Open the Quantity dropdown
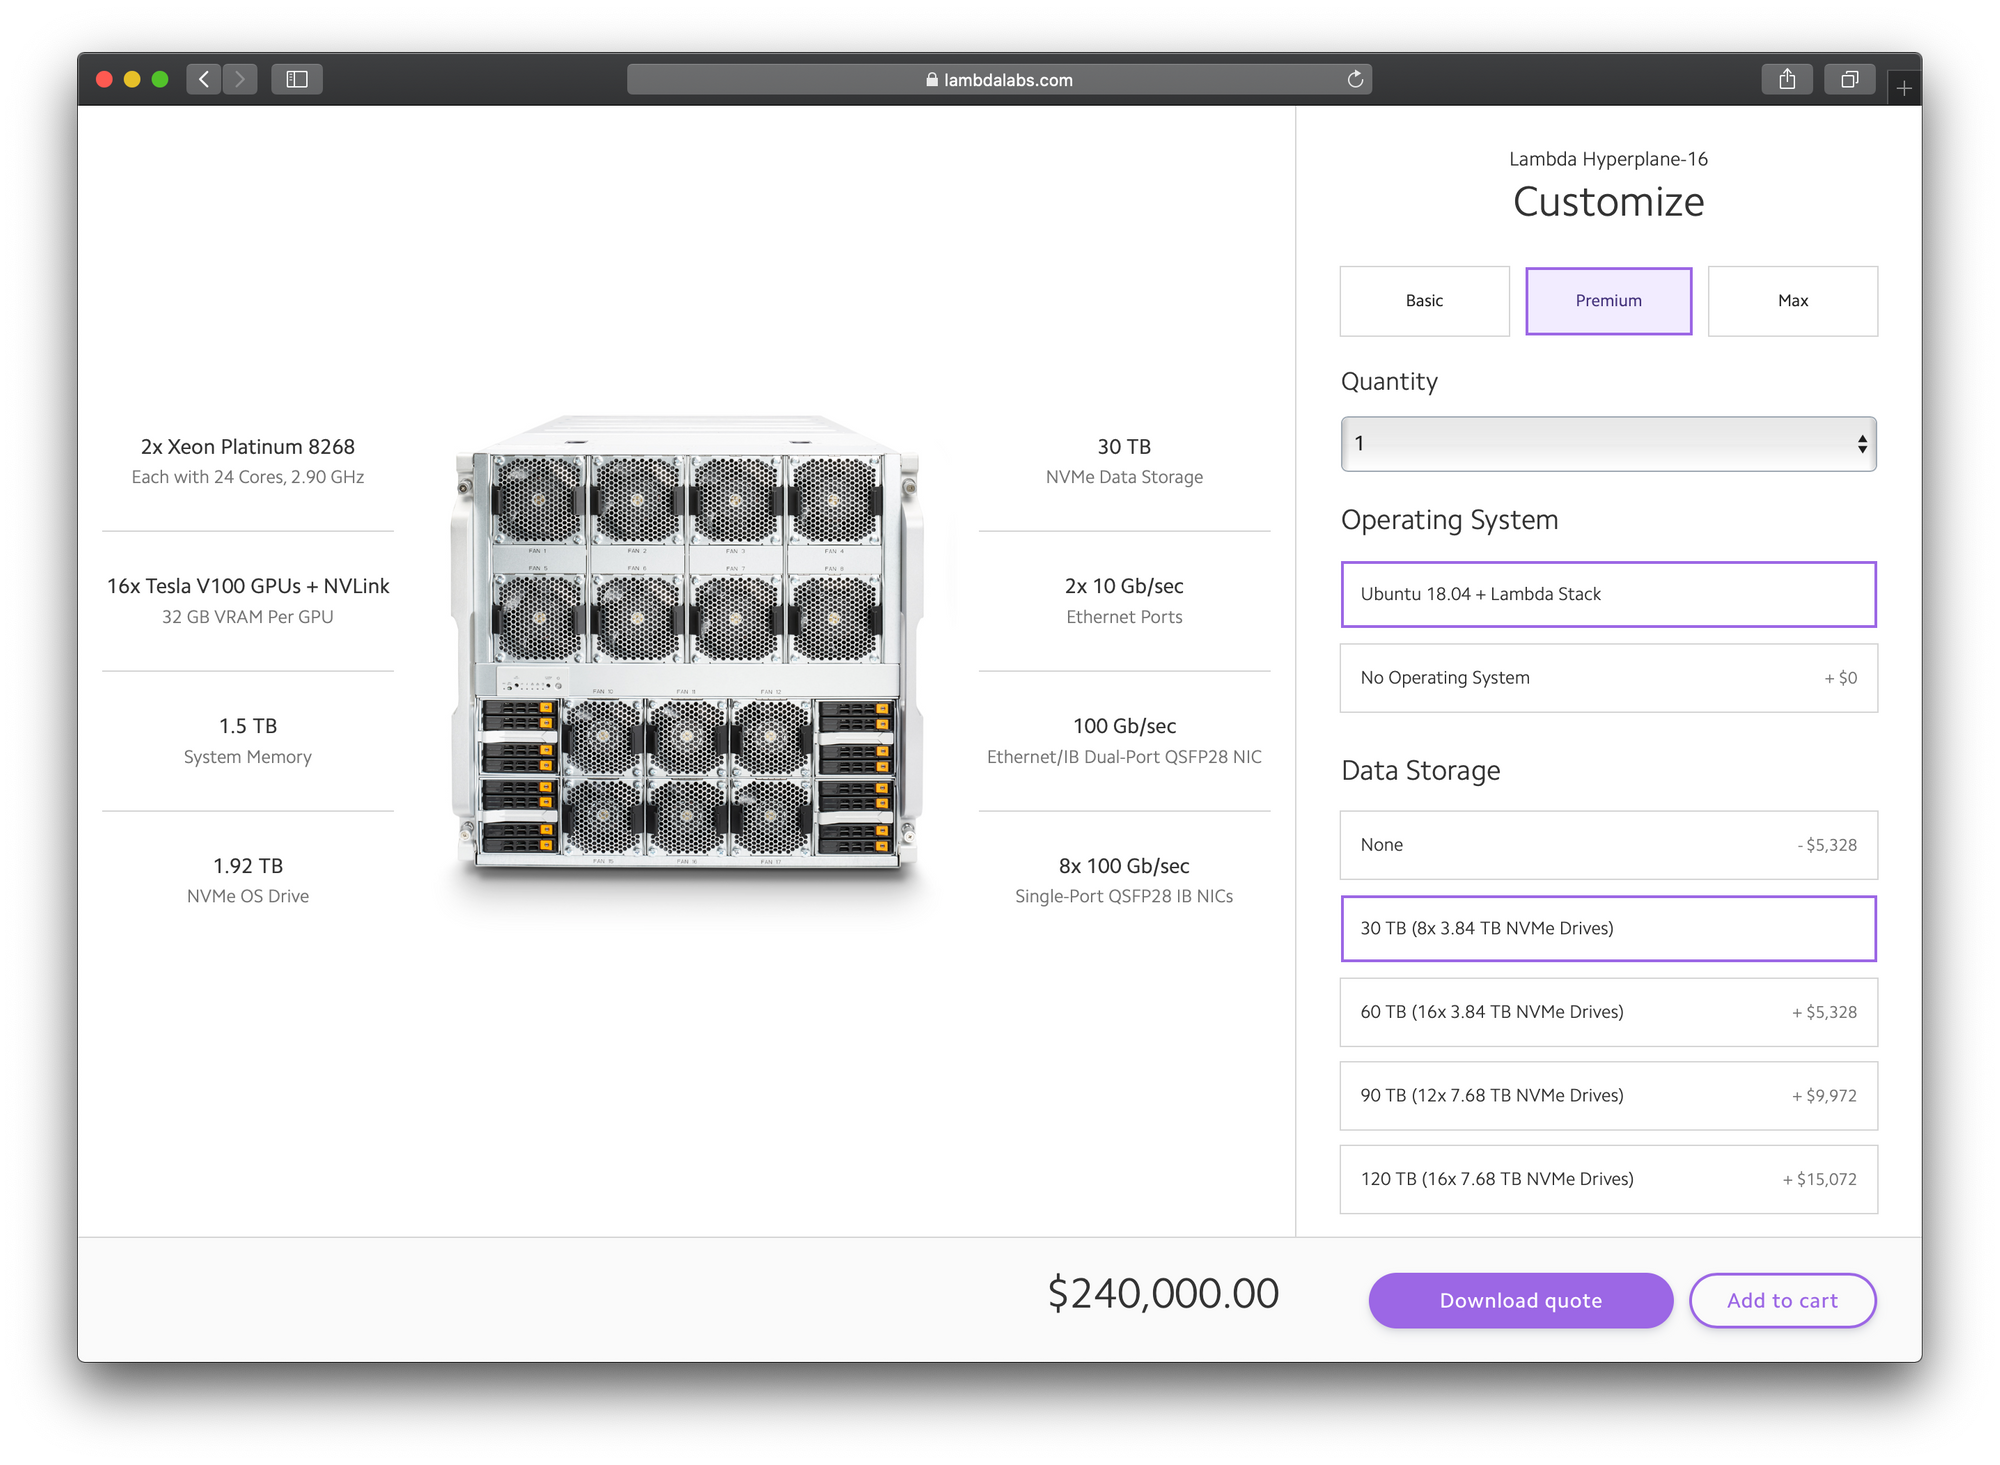Viewport: 2000px width, 1465px height. [x=1608, y=444]
